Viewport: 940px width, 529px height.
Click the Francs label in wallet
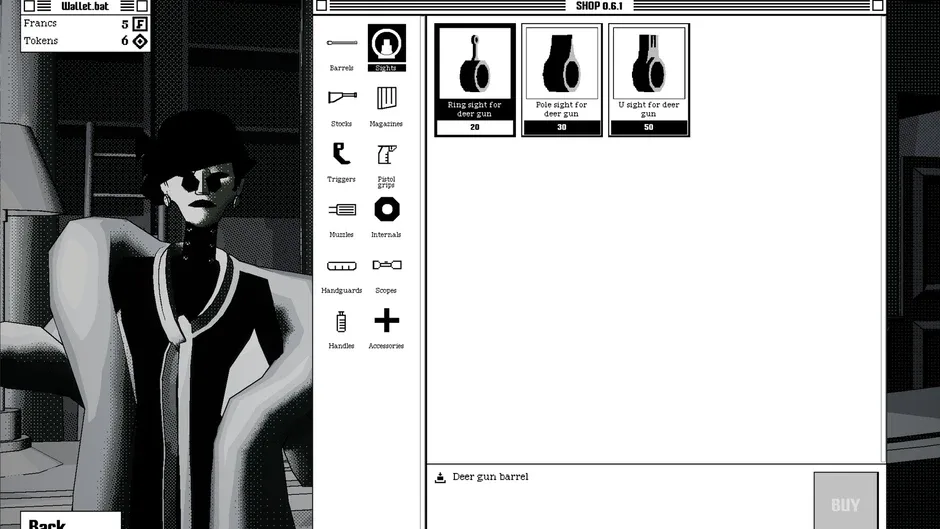tap(40, 23)
